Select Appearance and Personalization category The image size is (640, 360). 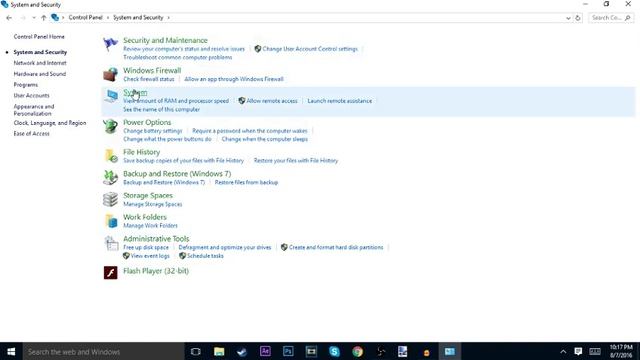click(34, 110)
